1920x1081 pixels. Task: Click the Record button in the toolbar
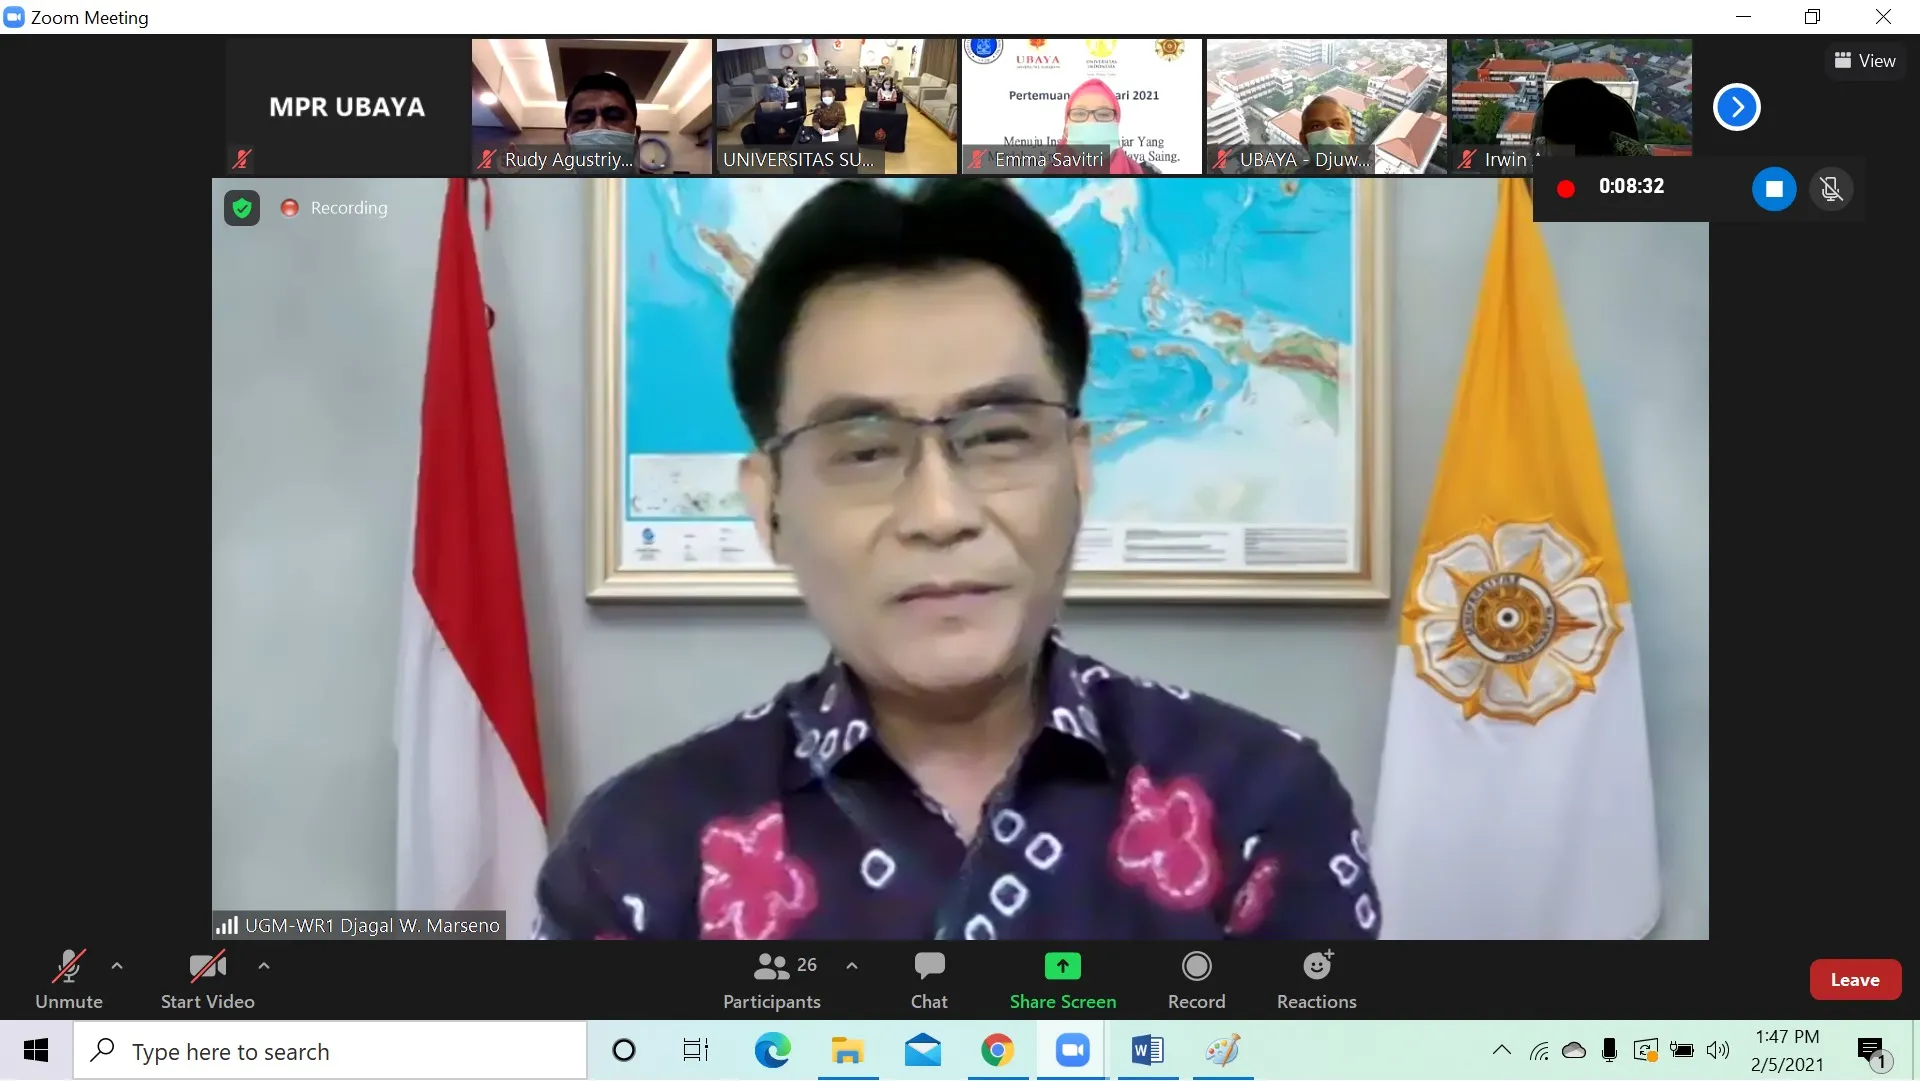1196,980
